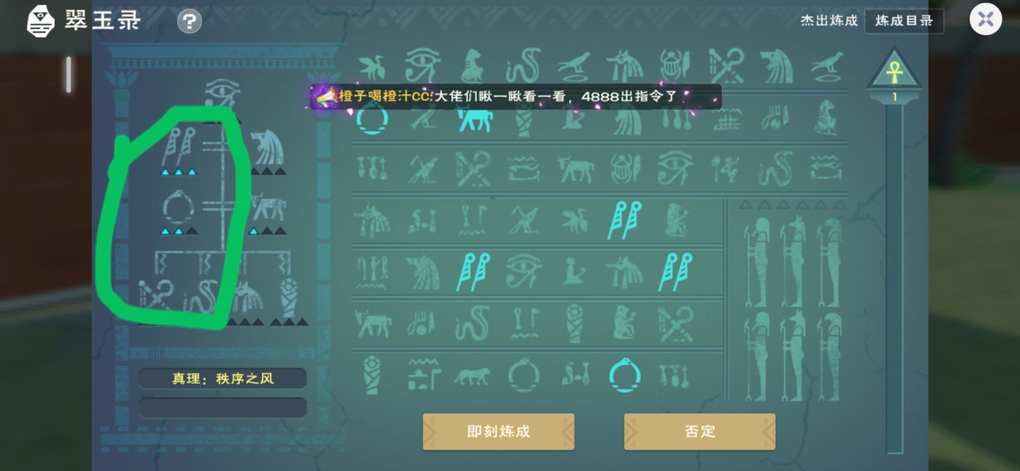Select the cobra snake hieroglyph in top row

[524, 66]
